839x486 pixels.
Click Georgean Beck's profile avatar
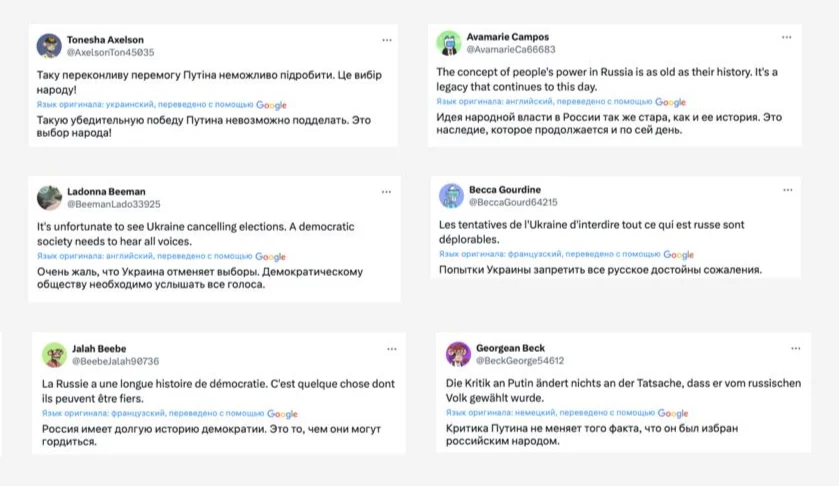[x=458, y=354]
